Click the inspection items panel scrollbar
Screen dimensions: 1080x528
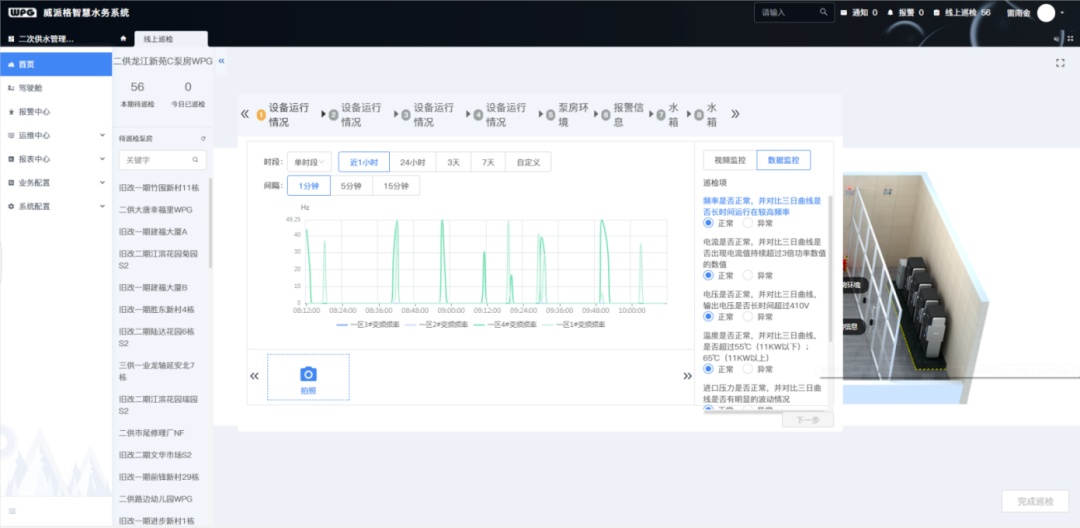829,260
